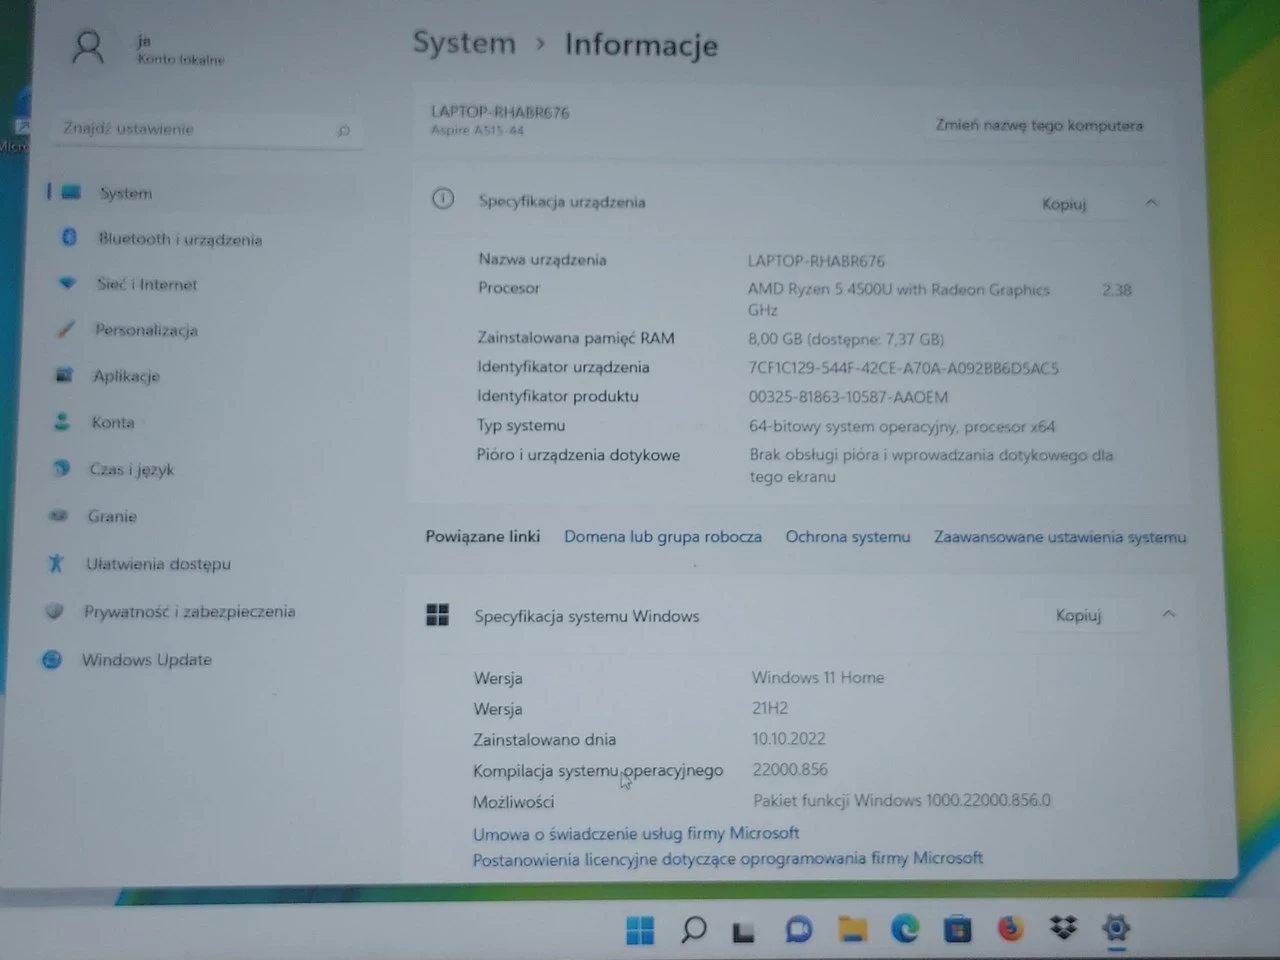Click the Aplikacje icon in sidebar
1280x960 pixels.
[64, 375]
